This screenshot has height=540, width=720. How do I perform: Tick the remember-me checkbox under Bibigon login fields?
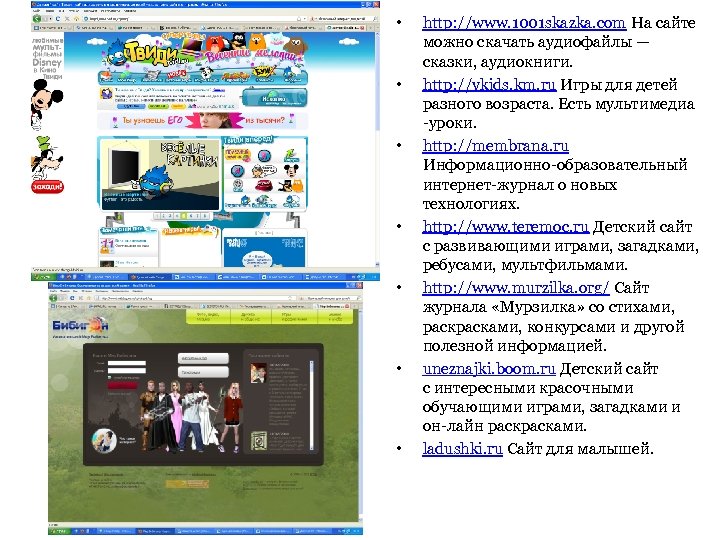pos(109,377)
